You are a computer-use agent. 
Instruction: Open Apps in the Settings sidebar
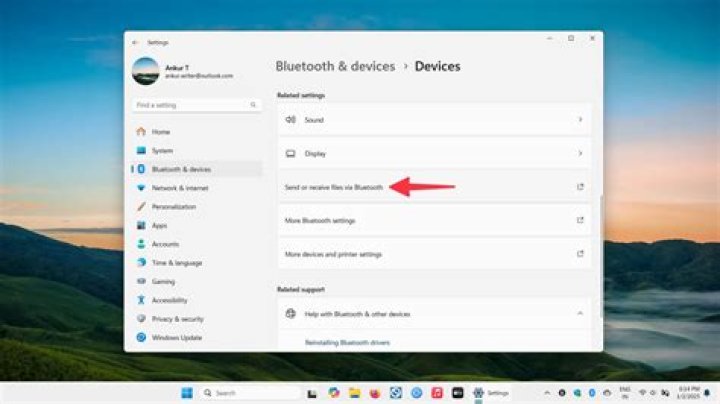197,225
